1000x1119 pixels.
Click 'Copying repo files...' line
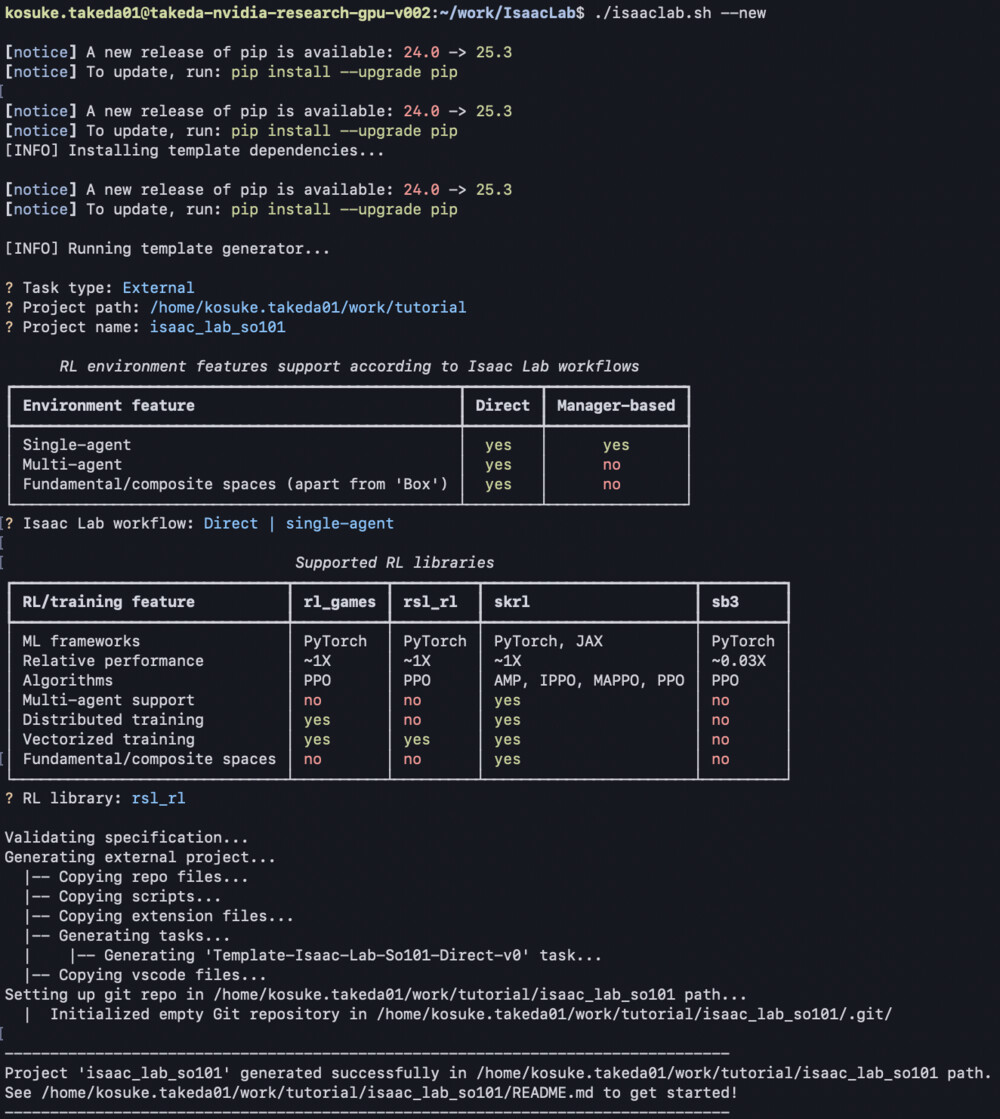(x=153, y=876)
